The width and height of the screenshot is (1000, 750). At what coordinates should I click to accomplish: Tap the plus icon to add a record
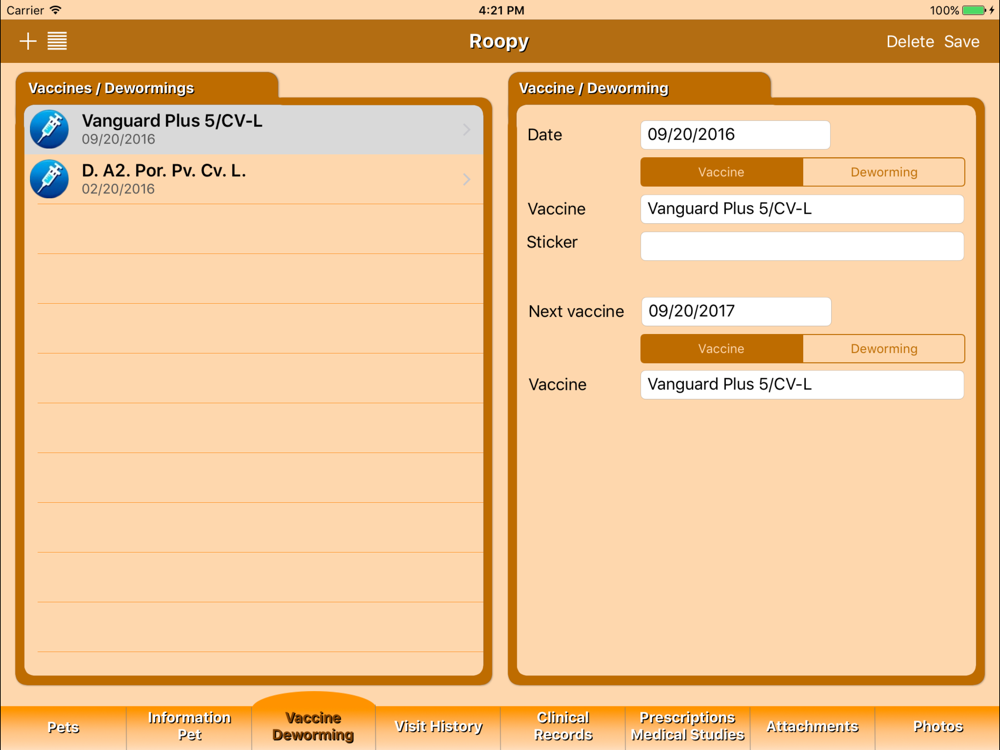pyautogui.click(x=28, y=41)
